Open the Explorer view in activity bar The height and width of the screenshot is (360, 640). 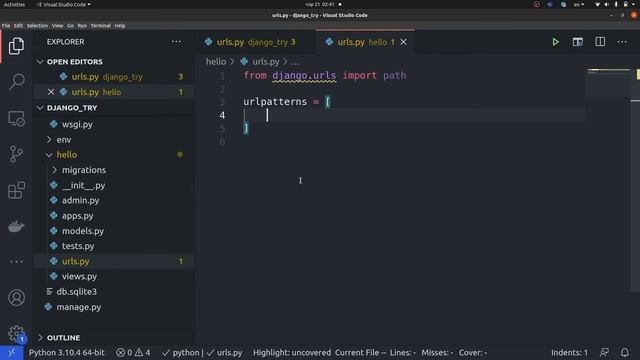(16, 46)
